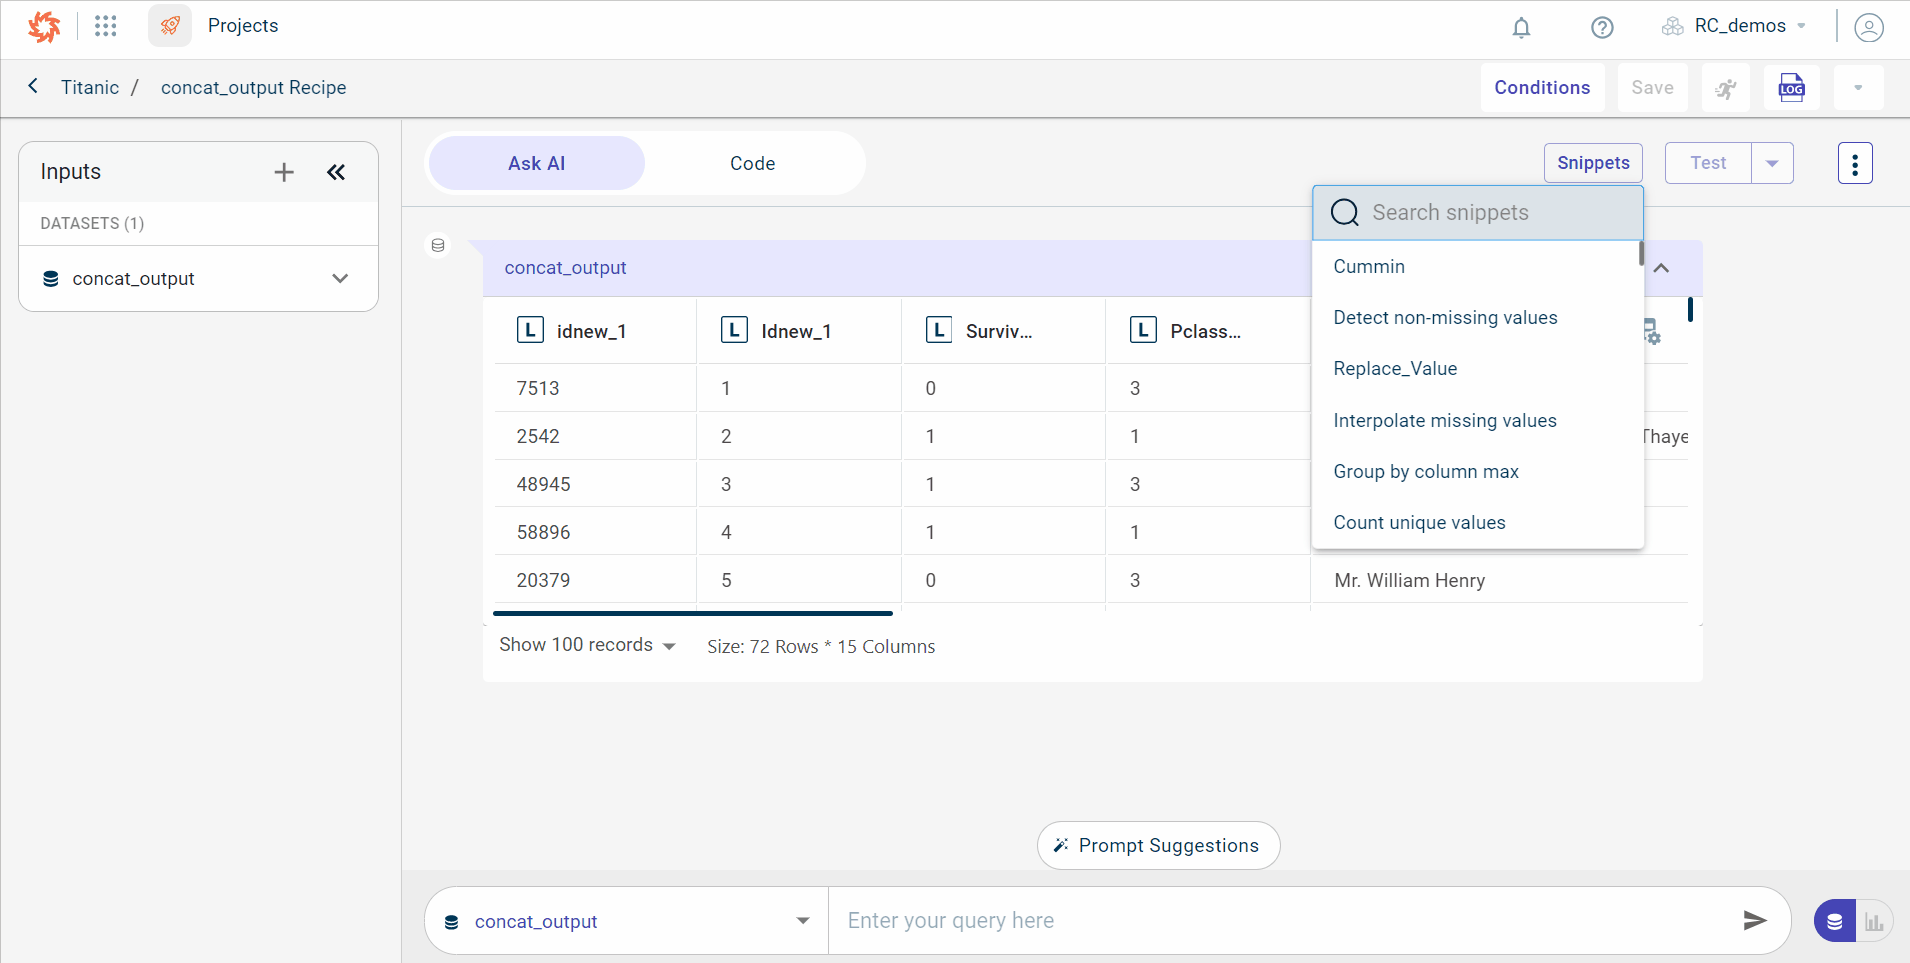Open the apps grid launcher
Screen dimensions: 1910x963
coord(106,26)
